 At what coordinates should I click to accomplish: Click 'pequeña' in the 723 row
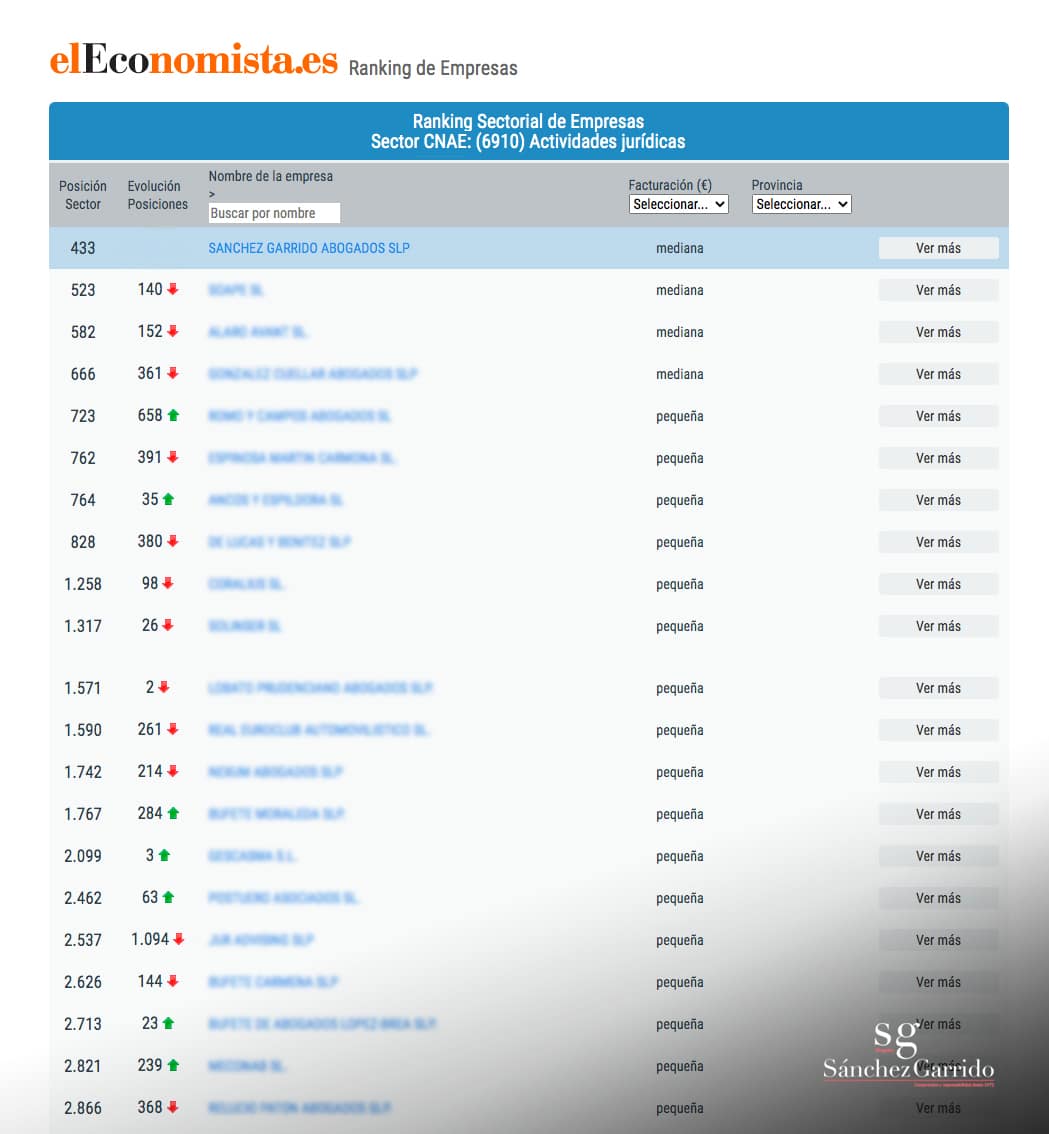point(679,417)
